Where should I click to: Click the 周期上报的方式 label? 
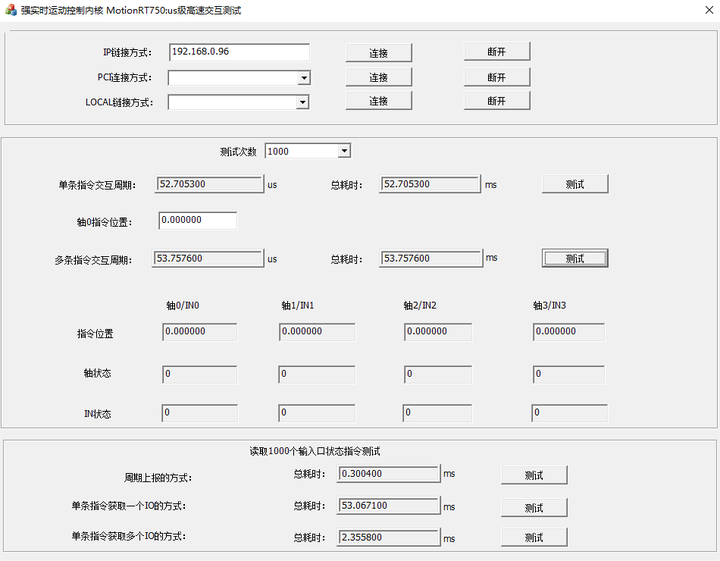point(158,478)
